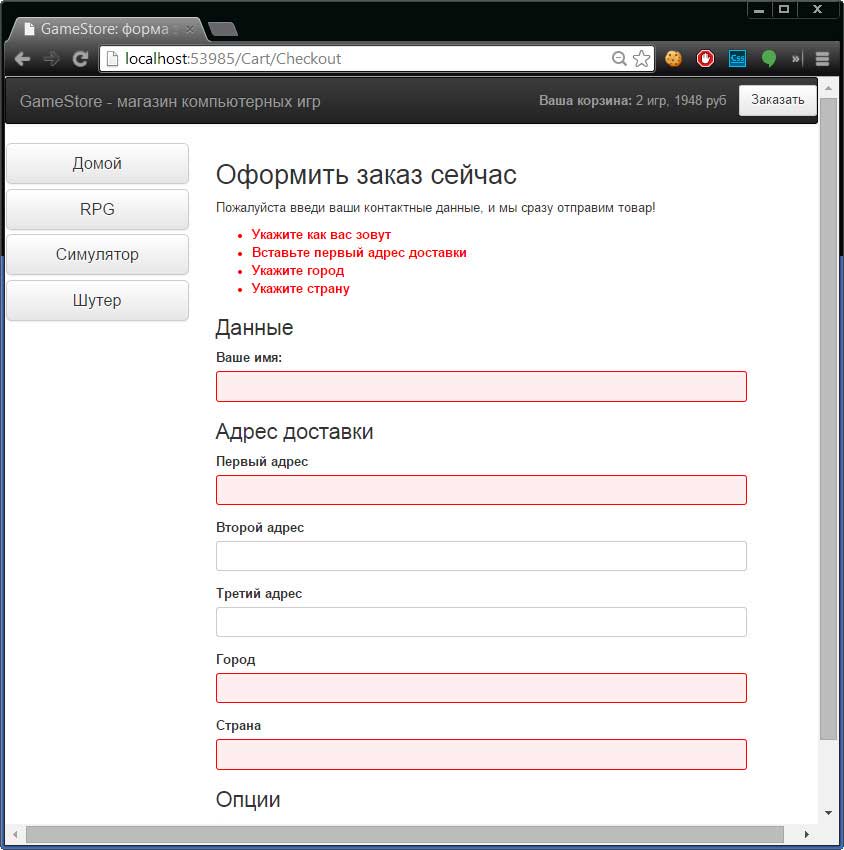This screenshot has height=850, width=844.
Task: Open the Симулятор category
Action: click(x=98, y=255)
